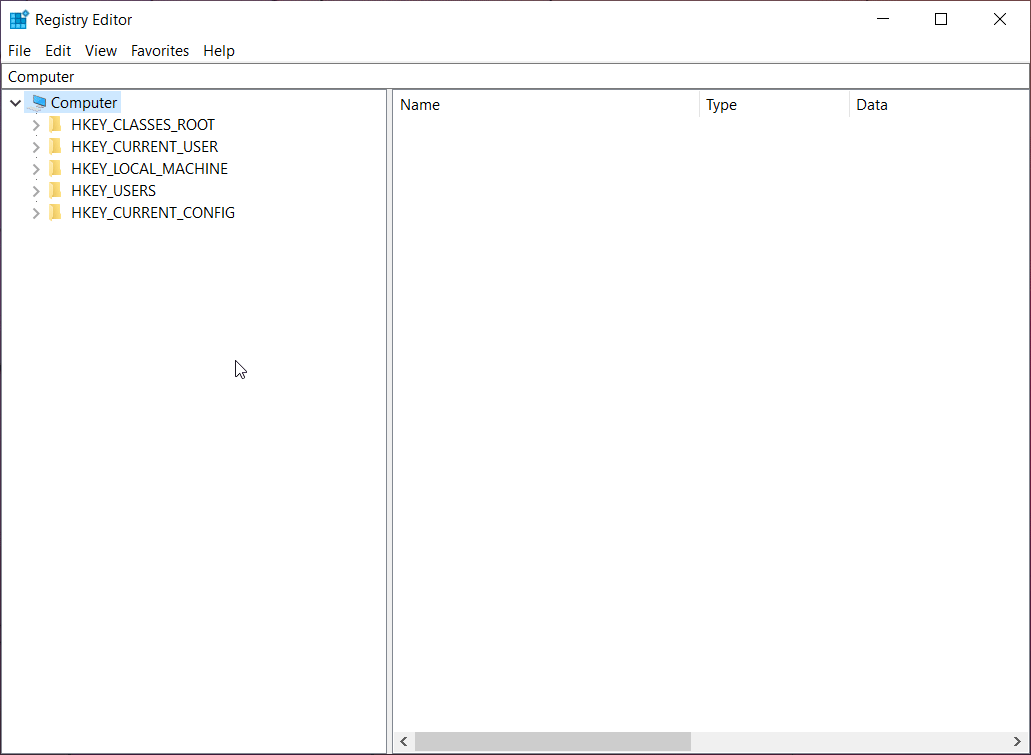
Task: Click the scroll left arrow
Action: click(404, 742)
